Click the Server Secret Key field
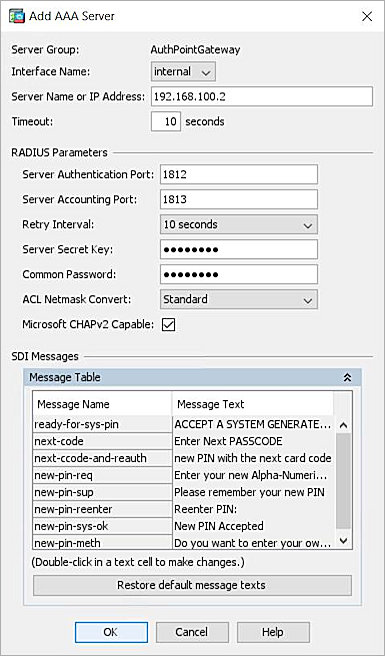Image resolution: width=385 pixels, height=656 pixels. coord(239,250)
